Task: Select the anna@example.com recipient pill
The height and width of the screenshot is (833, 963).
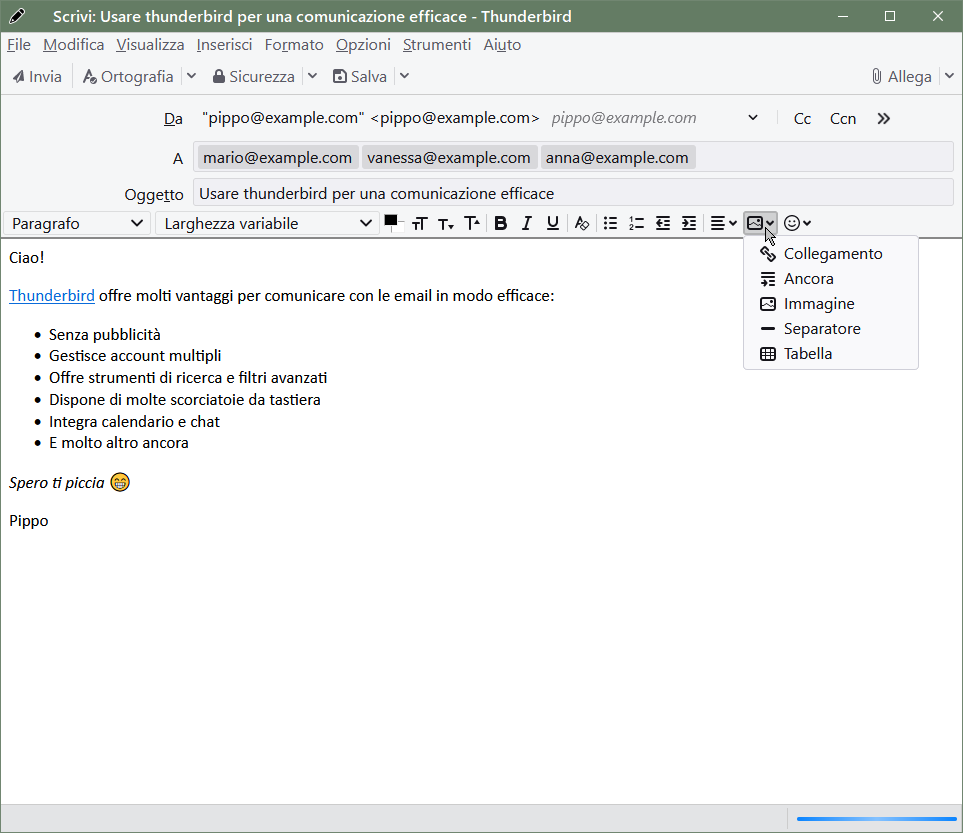Action: click(617, 158)
